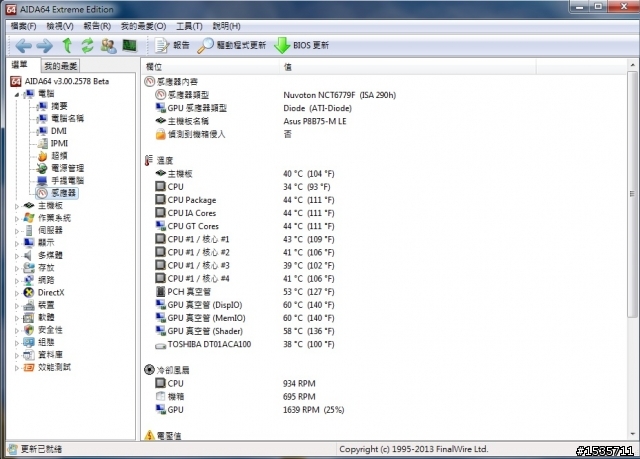Expand the 存放 tree node
This screenshot has height=459, width=640.
coord(17,268)
